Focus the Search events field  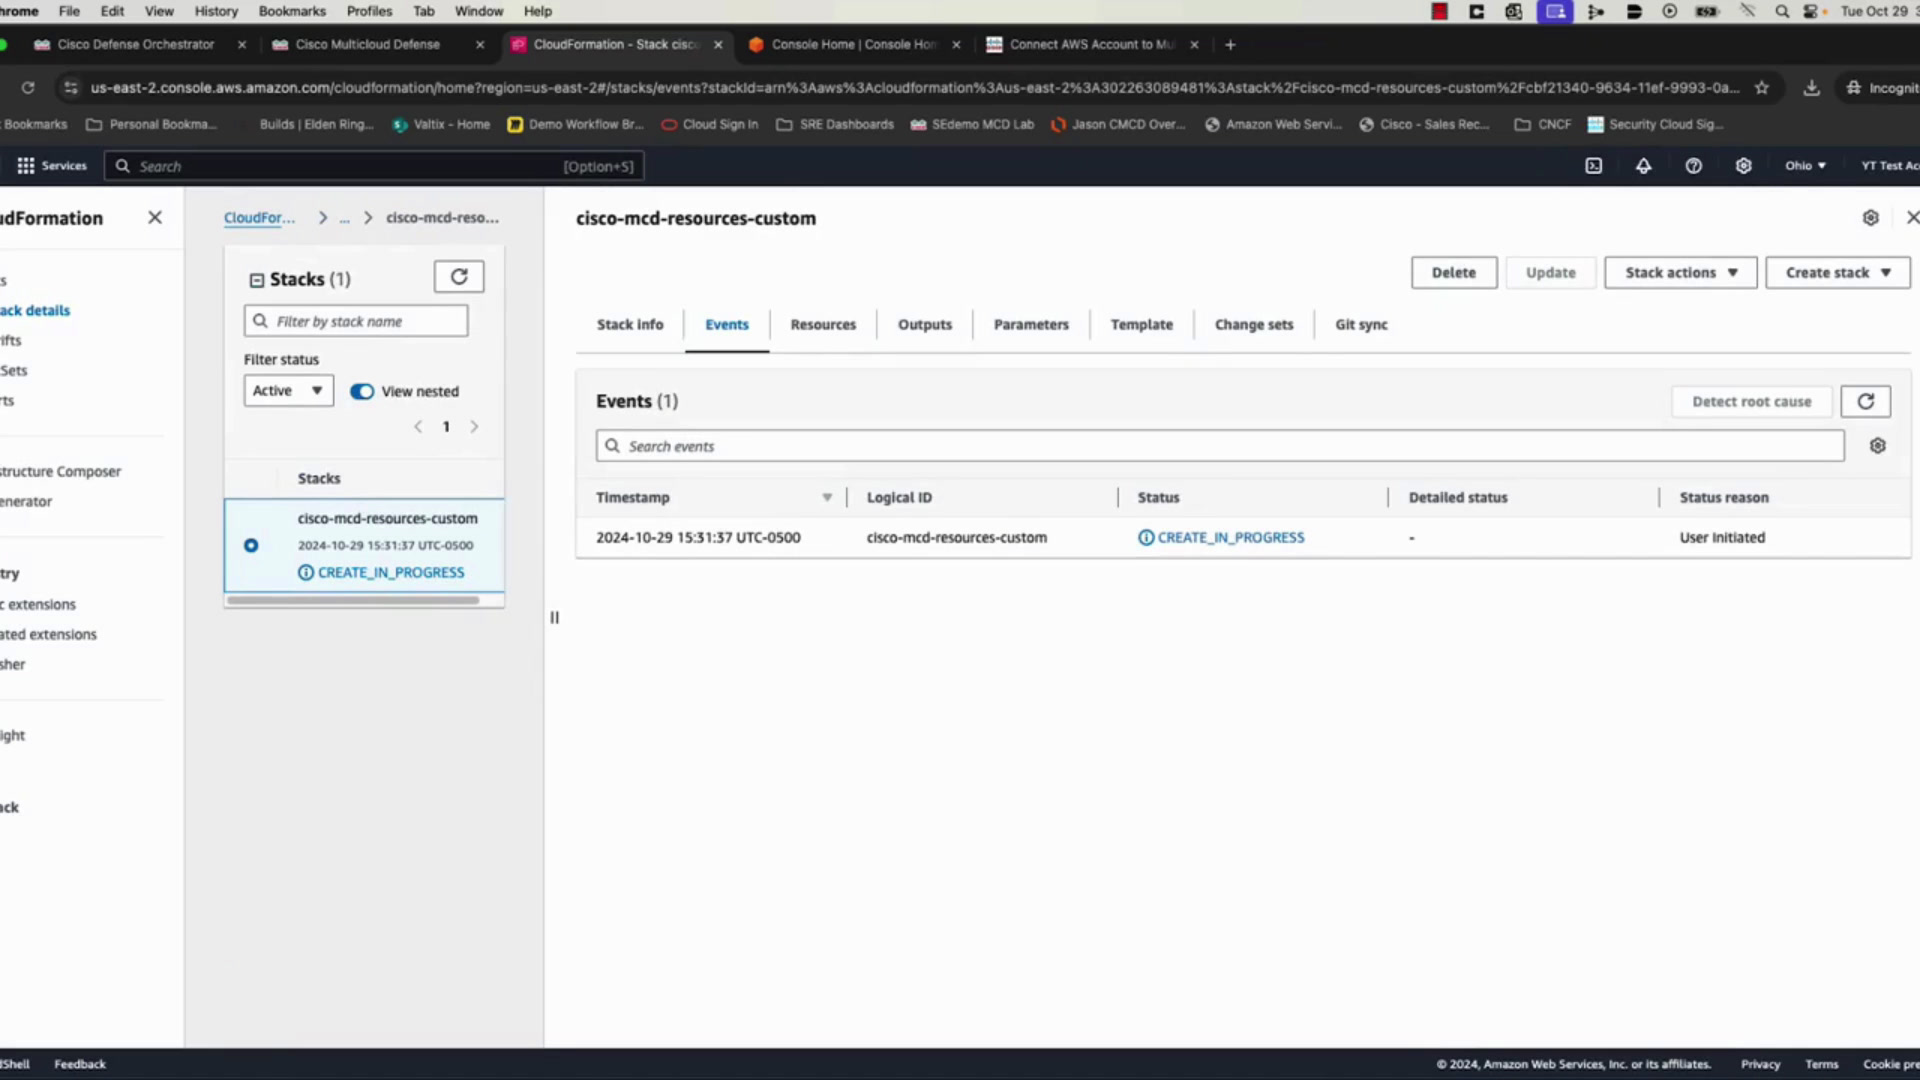click(1220, 446)
